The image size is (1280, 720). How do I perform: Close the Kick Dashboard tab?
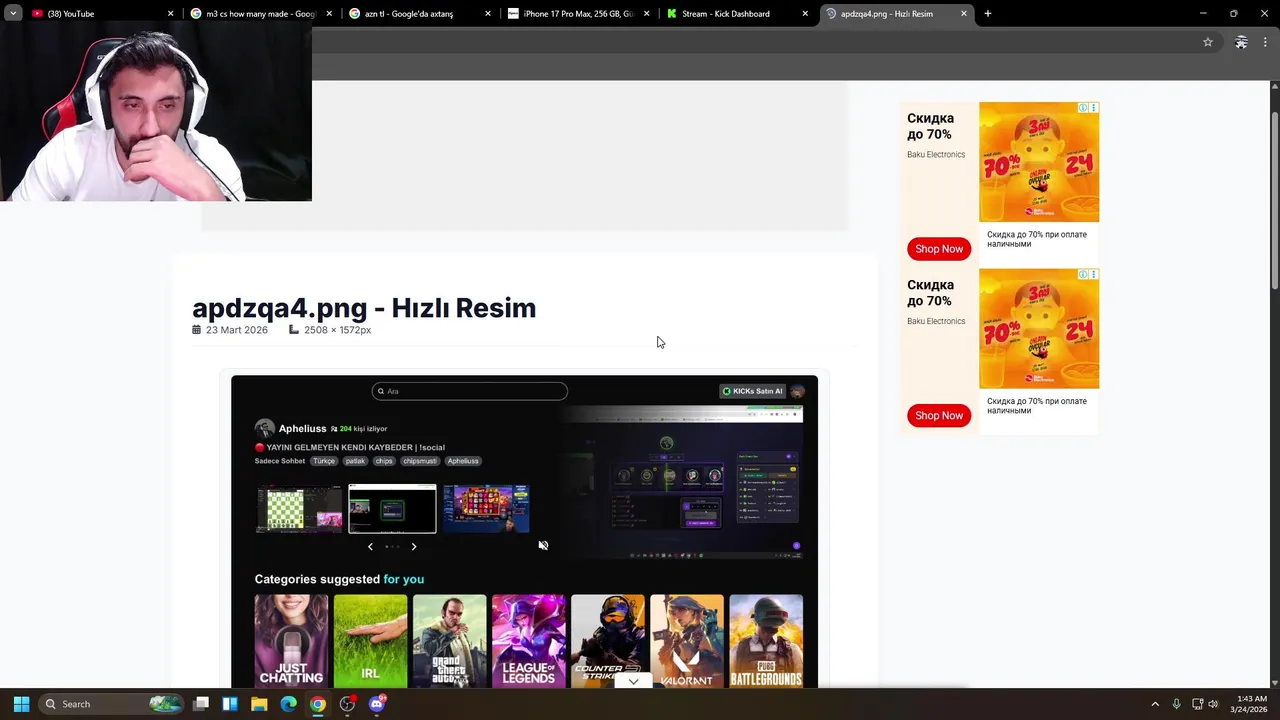805,14
